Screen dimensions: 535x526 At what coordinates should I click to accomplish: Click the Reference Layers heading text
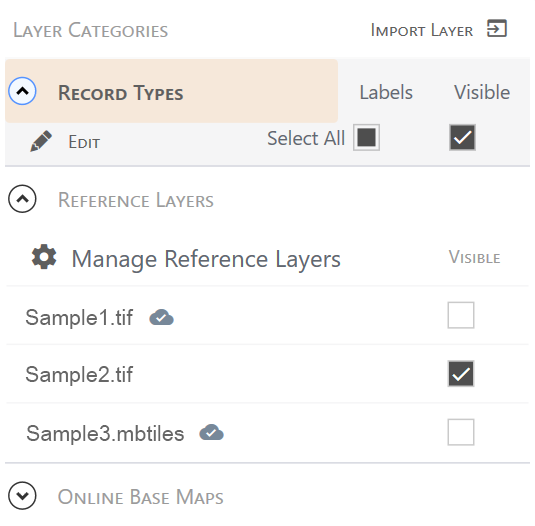click(136, 200)
